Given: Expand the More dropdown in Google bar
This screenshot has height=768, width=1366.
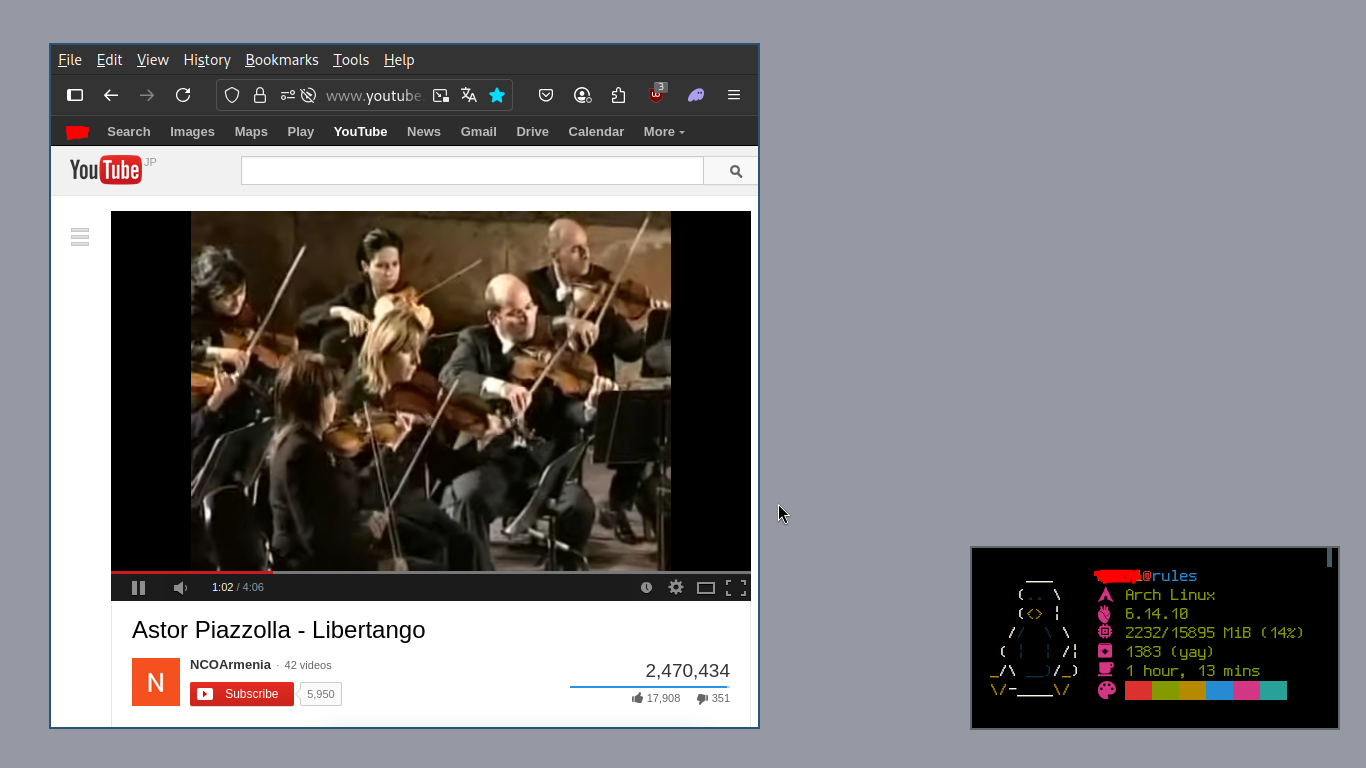Looking at the screenshot, I should click(664, 132).
